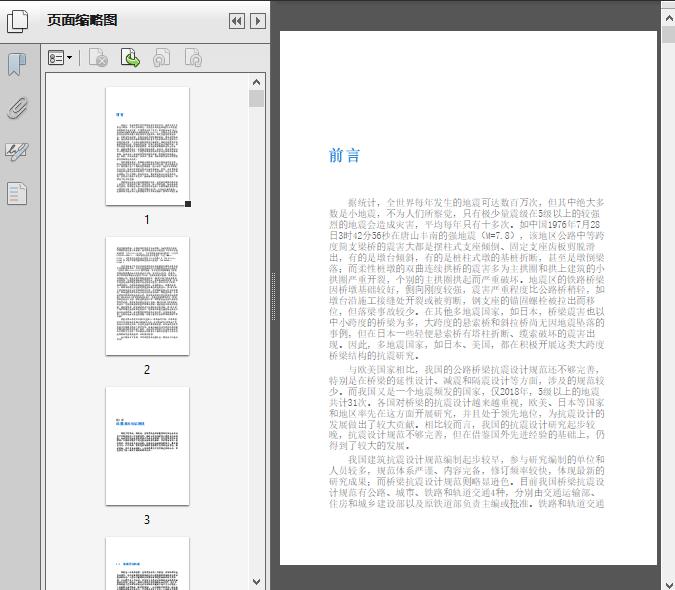Click the 前言 heading in the document
The height and width of the screenshot is (590, 675).
[344, 156]
